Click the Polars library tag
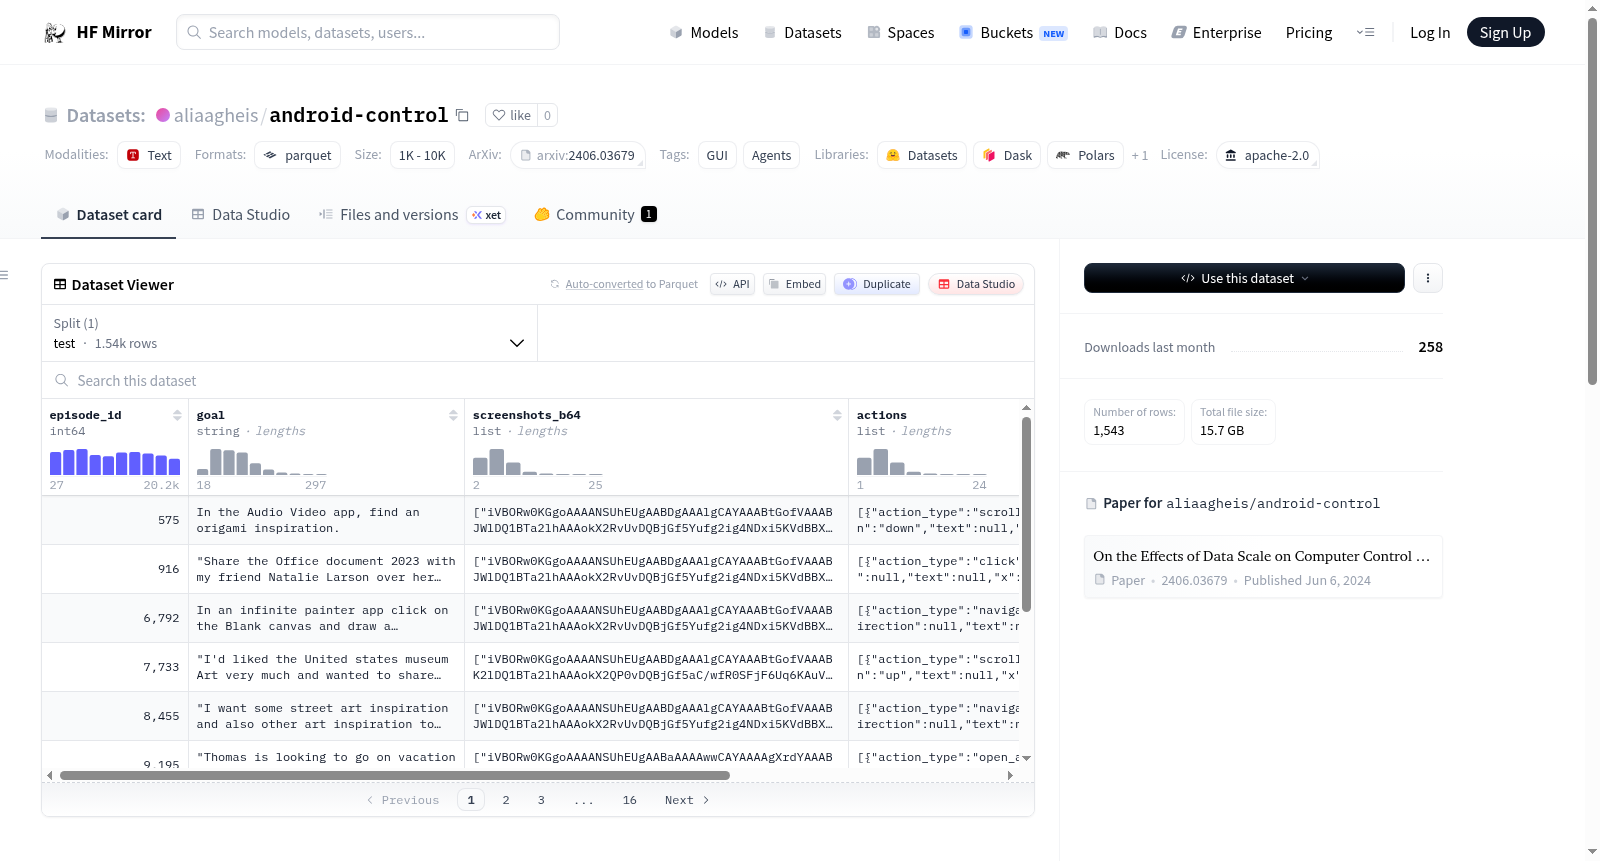Viewport: 1600px width, 861px height. [x=1085, y=155]
